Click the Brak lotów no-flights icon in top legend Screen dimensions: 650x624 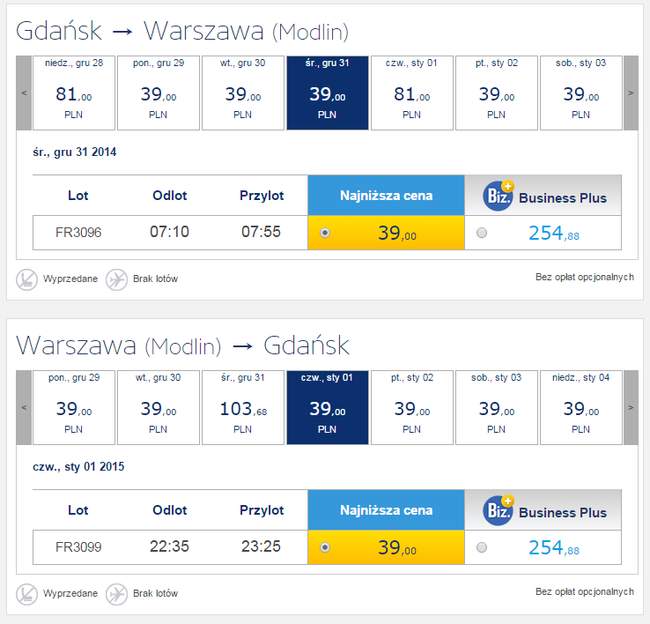[116, 279]
